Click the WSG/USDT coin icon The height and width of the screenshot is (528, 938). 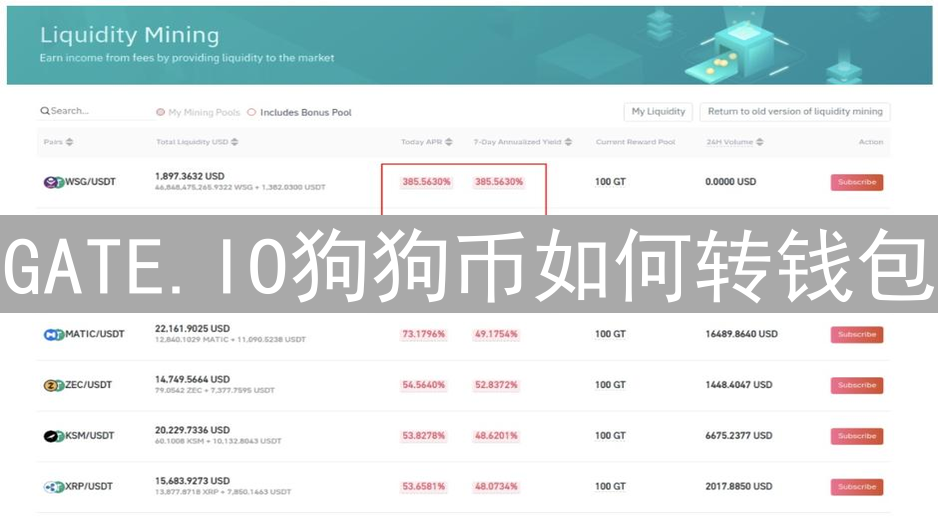(x=53, y=182)
